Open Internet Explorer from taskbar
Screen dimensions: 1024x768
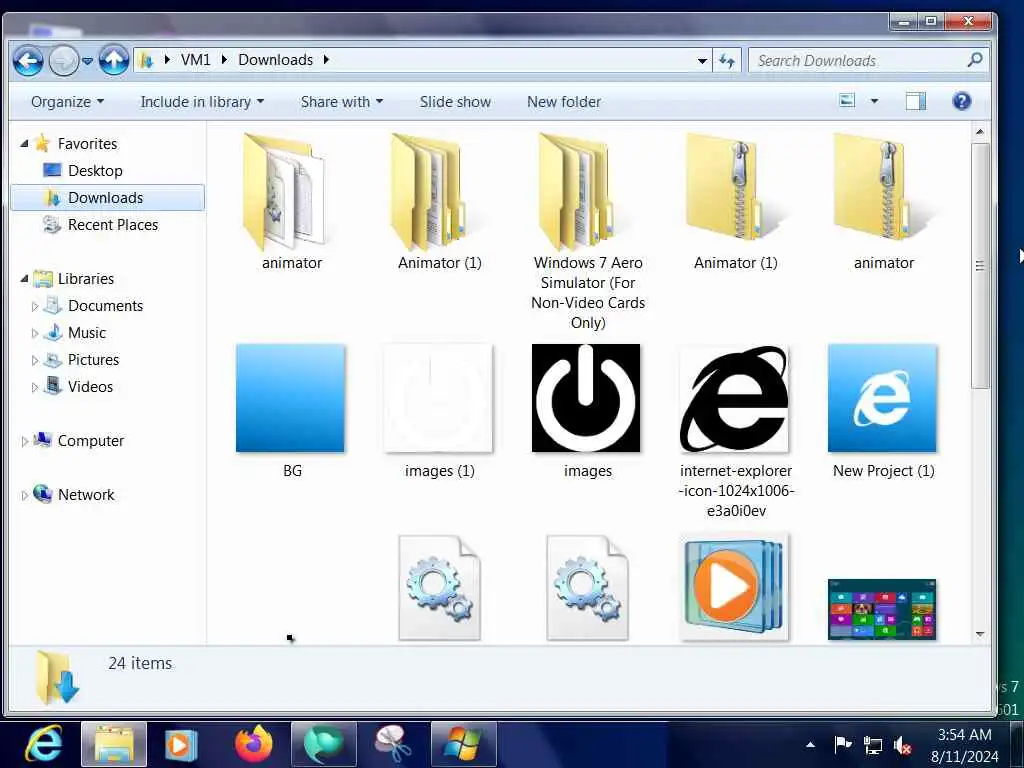(x=43, y=744)
